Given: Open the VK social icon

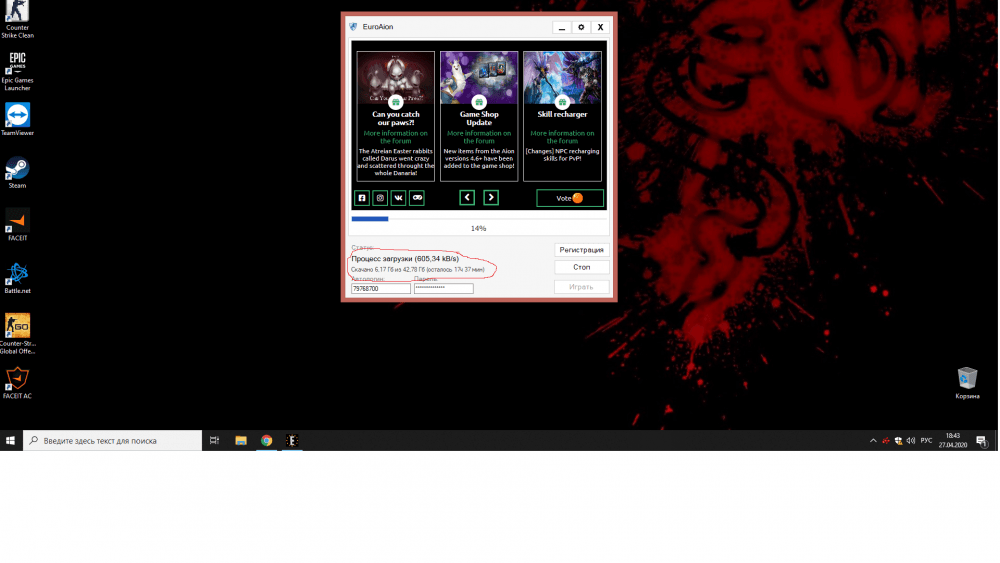Looking at the screenshot, I should 398,198.
